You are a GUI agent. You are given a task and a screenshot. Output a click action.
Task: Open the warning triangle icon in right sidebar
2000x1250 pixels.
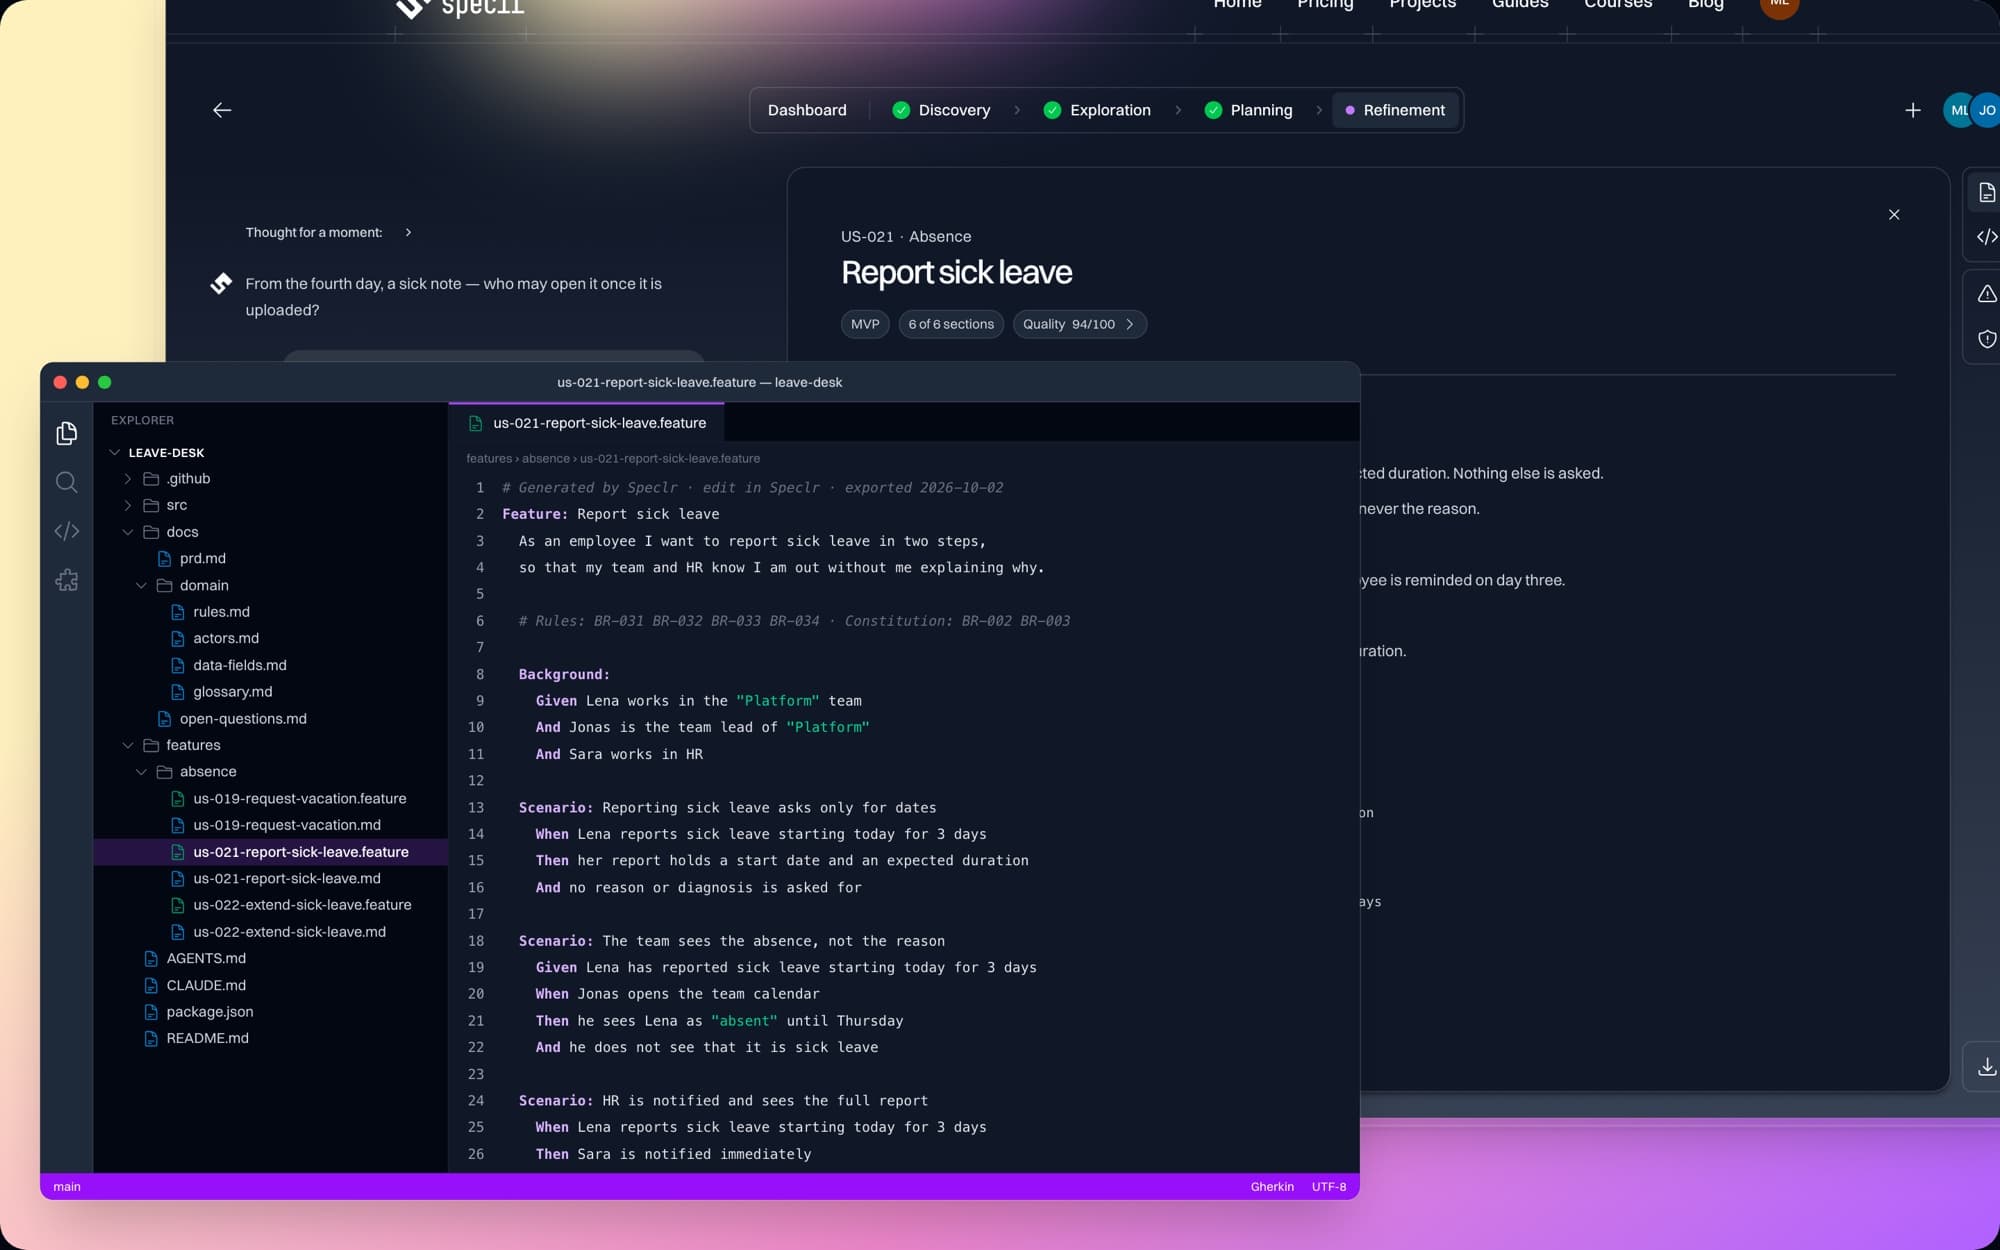click(x=1986, y=294)
